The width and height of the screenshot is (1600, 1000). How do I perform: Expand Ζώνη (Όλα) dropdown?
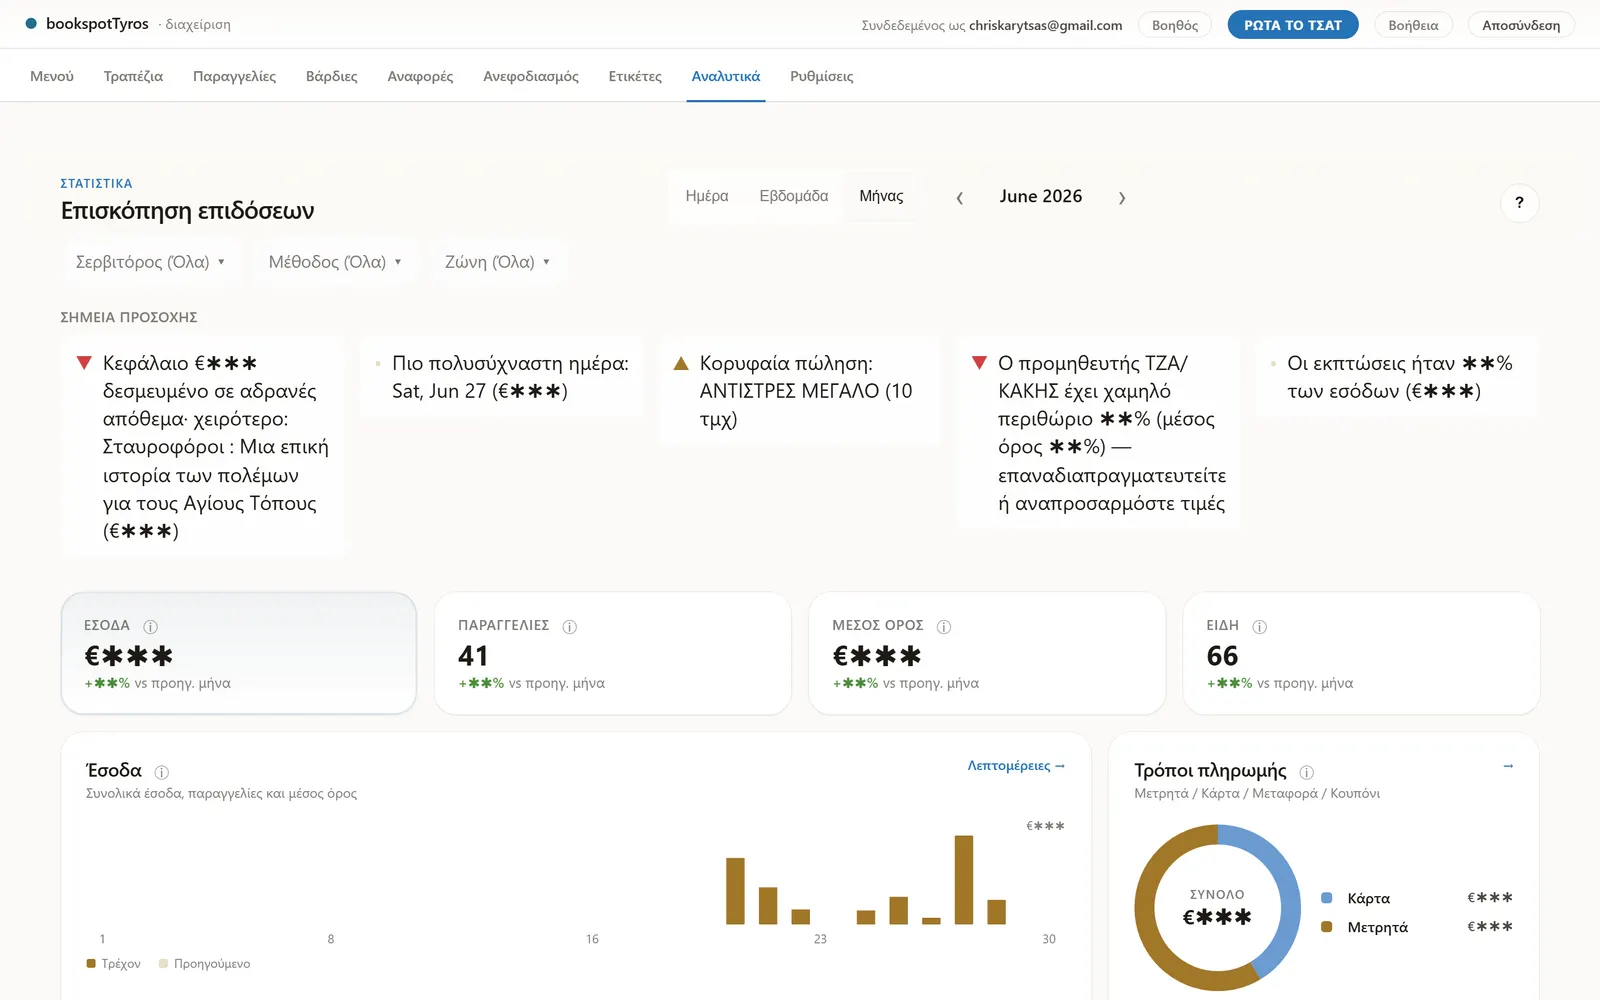pyautogui.click(x=498, y=262)
